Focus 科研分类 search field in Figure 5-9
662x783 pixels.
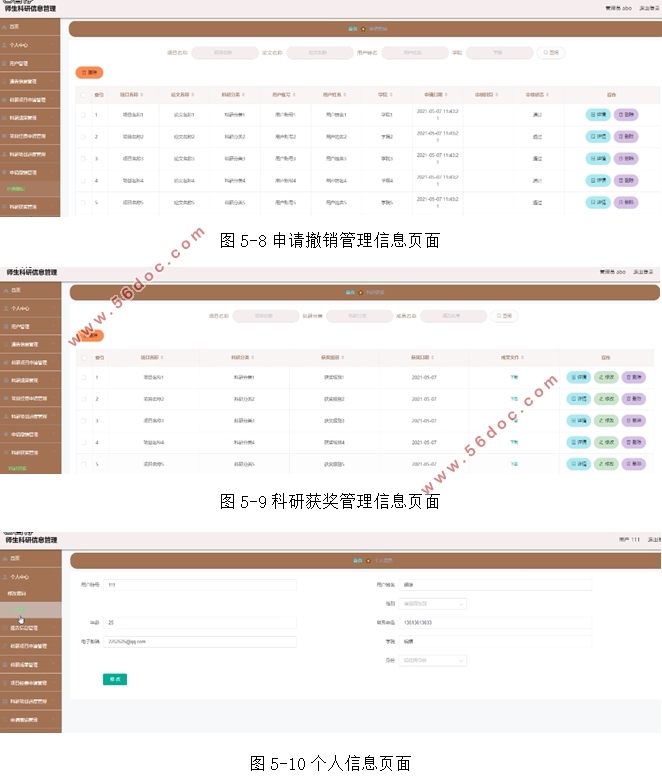[x=359, y=316]
